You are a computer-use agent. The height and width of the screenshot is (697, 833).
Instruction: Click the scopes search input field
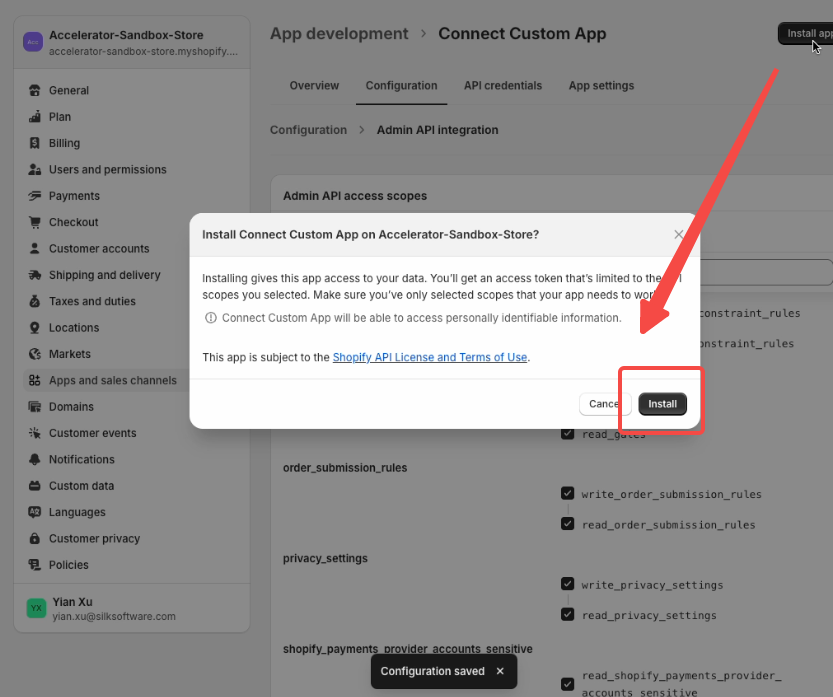(x=765, y=272)
